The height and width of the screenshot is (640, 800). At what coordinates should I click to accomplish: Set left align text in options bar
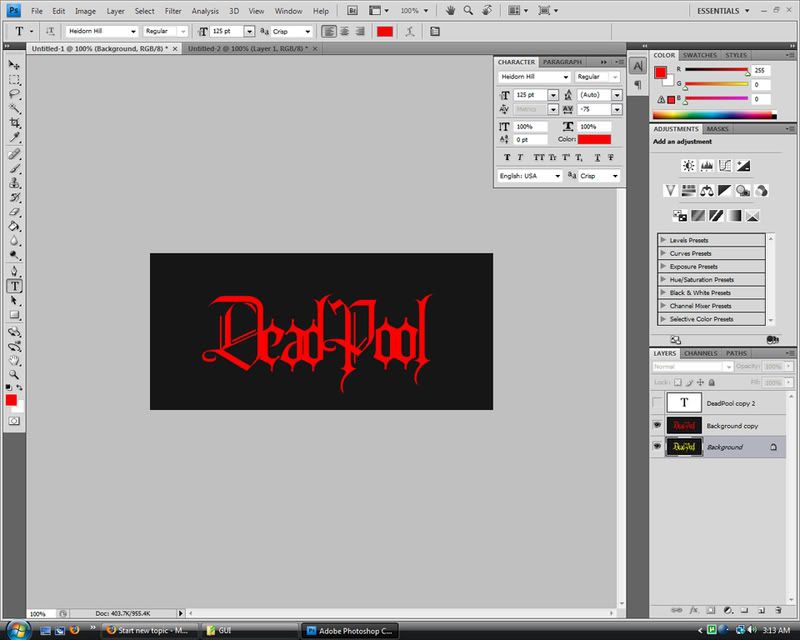329,32
